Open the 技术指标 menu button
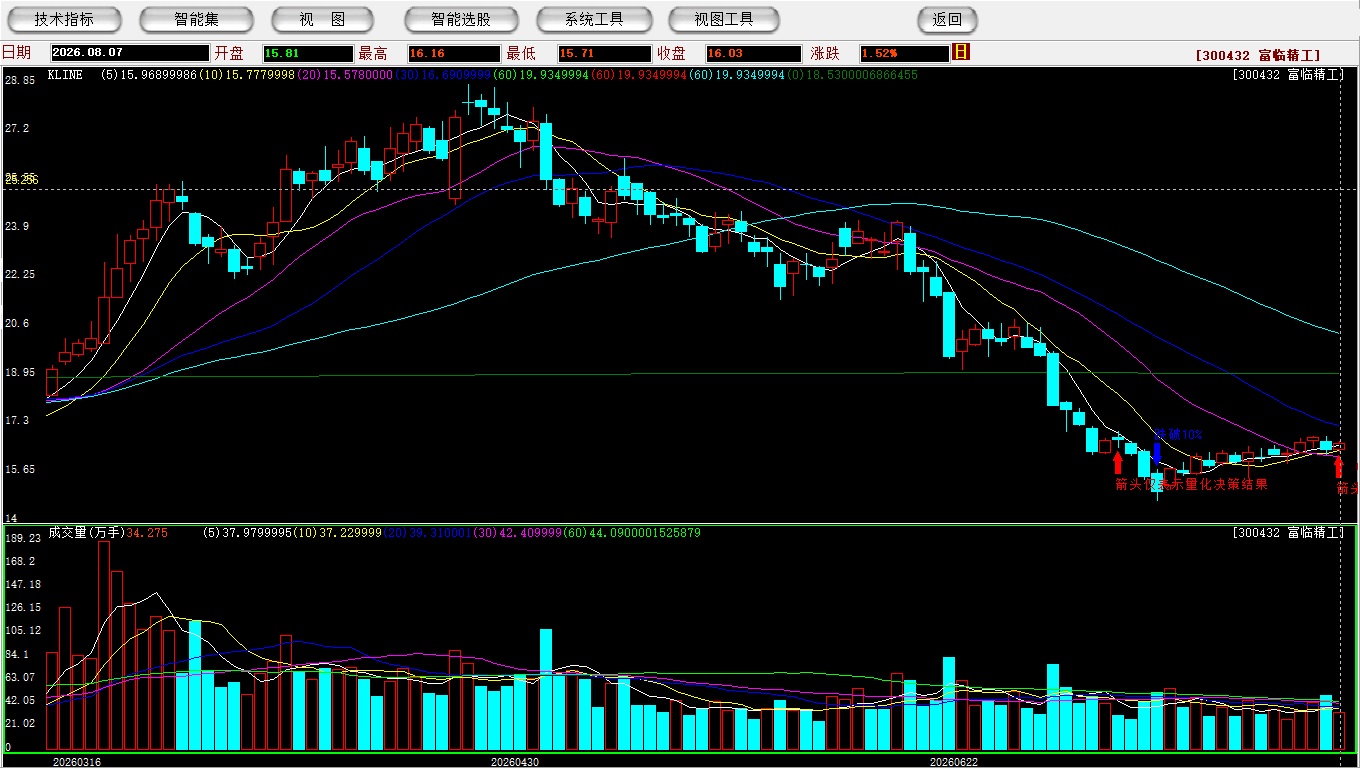1360x768 pixels. [64, 19]
